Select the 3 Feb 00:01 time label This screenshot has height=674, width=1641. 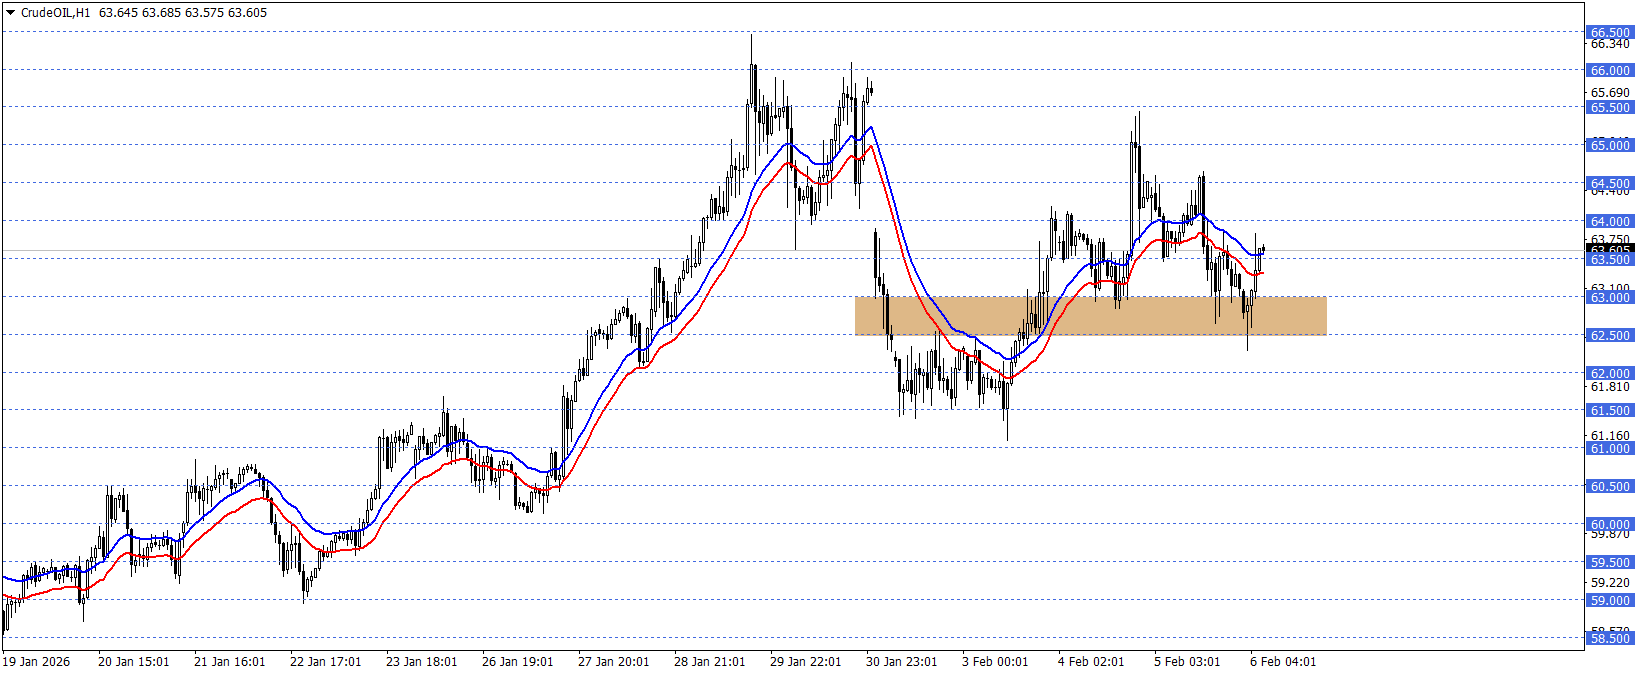point(995,662)
